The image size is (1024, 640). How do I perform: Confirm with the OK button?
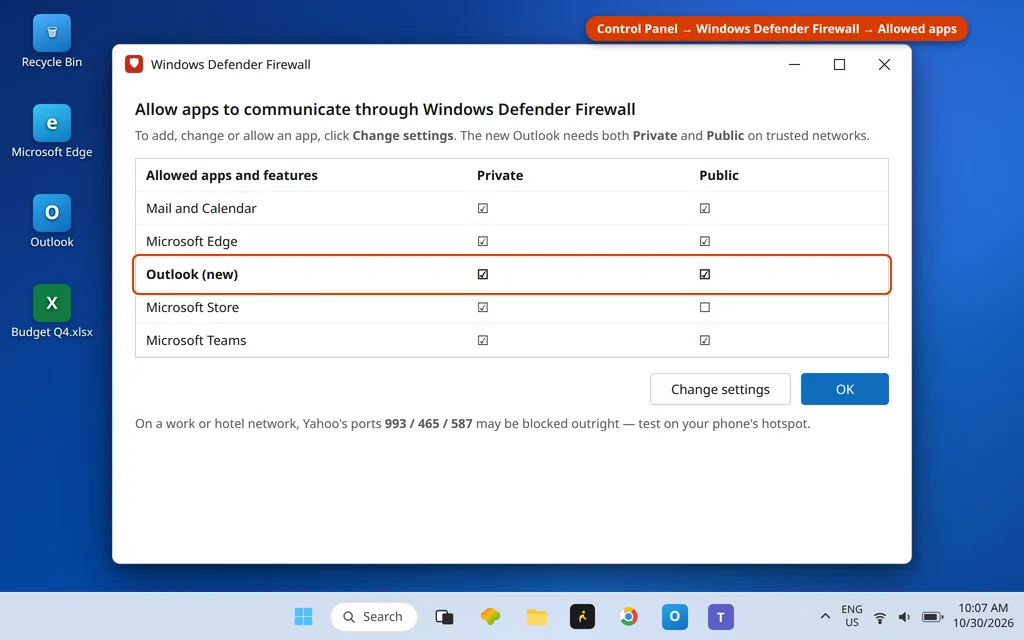844,389
